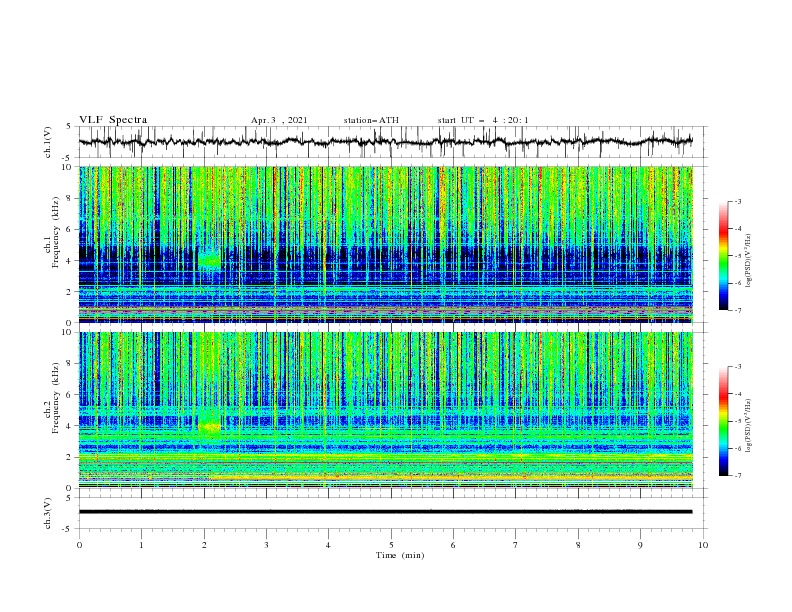Click the "-5" tick on ch.3(V) axis
The height and width of the screenshot is (612, 792).
click(68, 529)
